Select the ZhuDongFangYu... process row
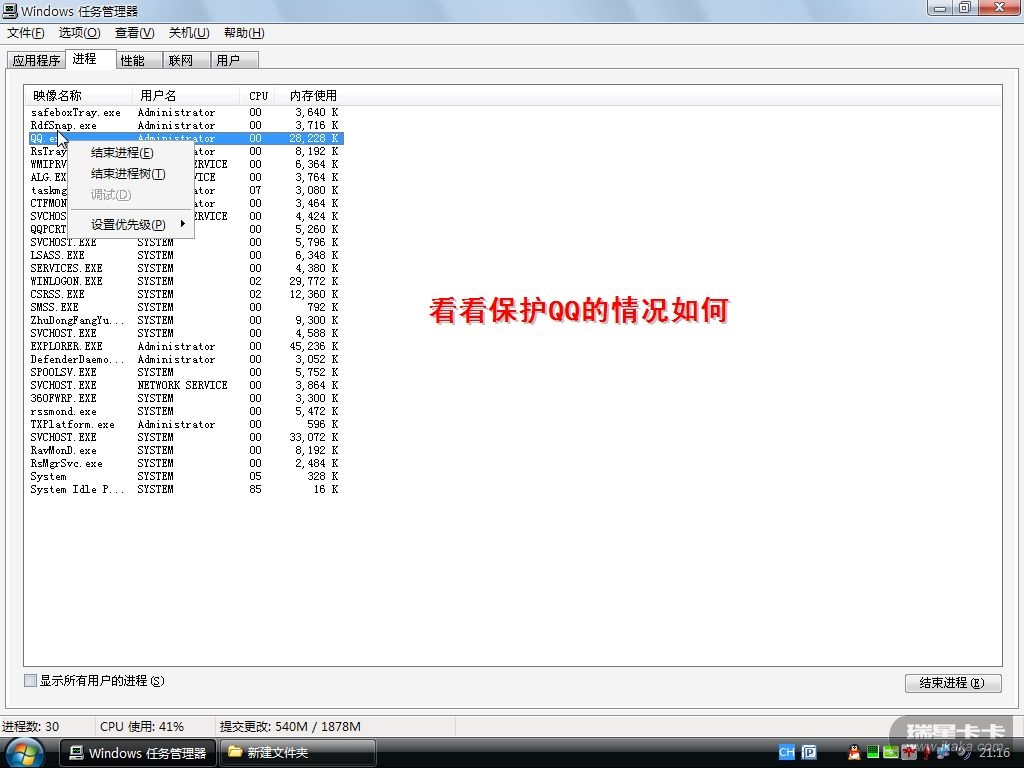 (185, 321)
